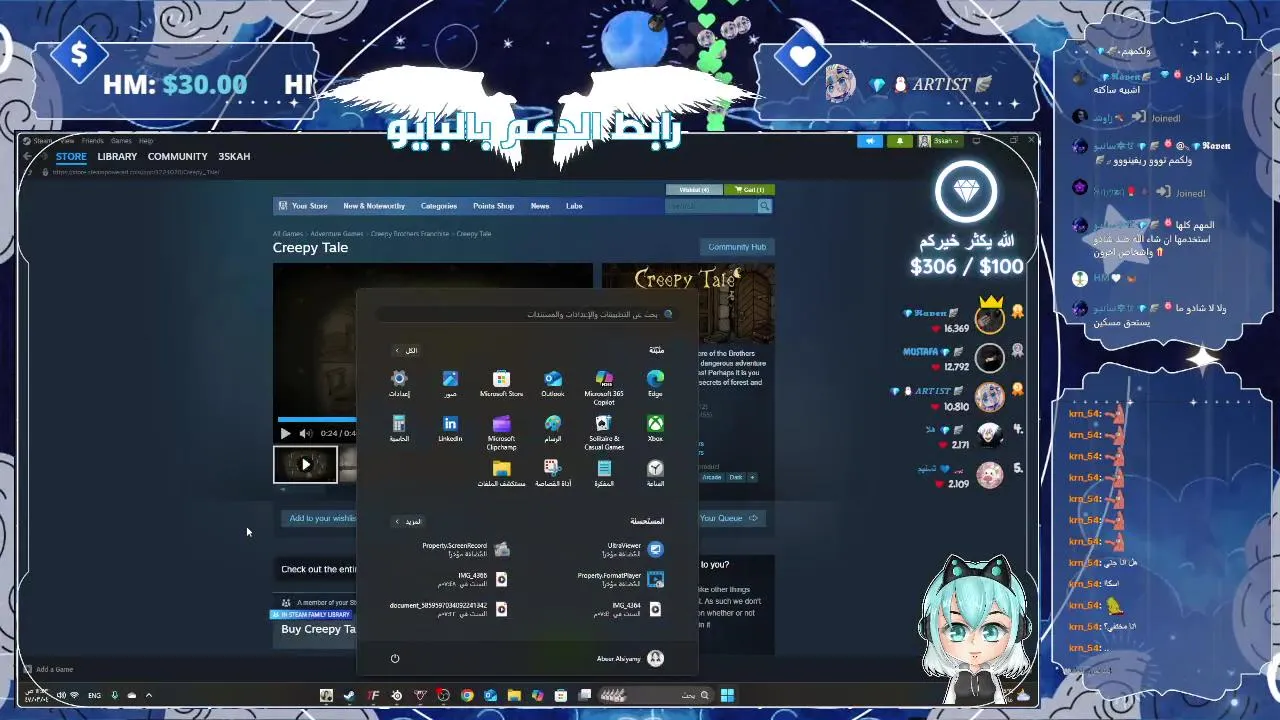
Task: Switch to Steam STORE tab
Action: pos(71,156)
